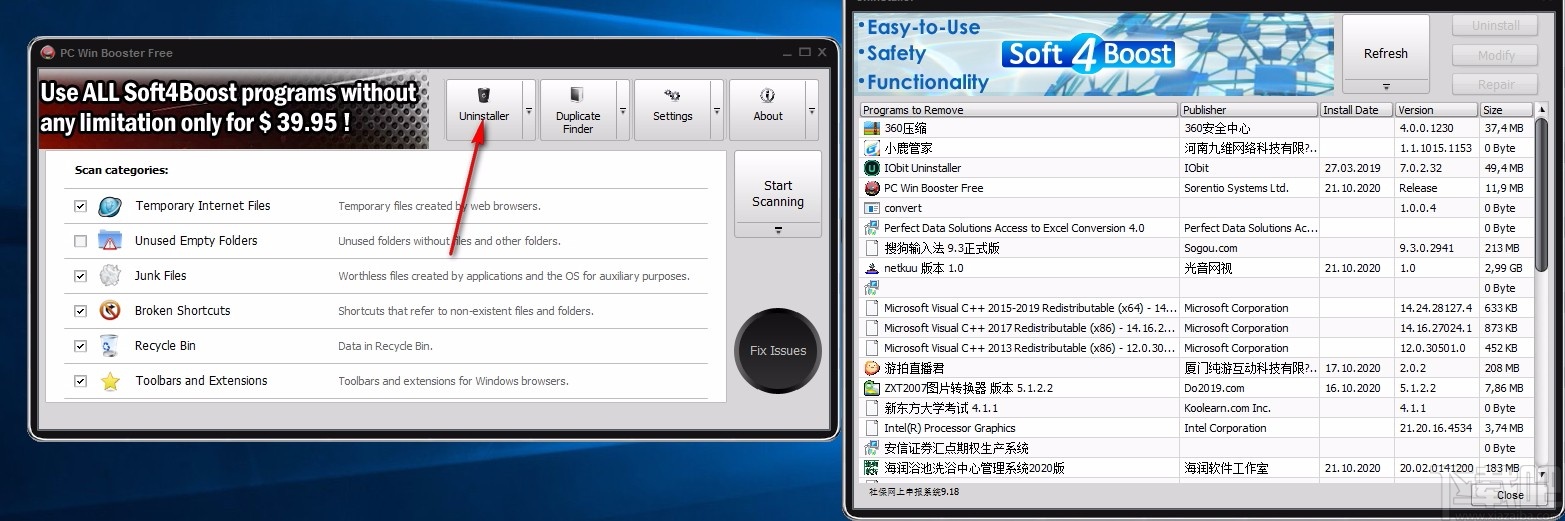The height and width of the screenshot is (521, 1565).
Task: Click the Junk Files warning icon
Action: (109, 276)
